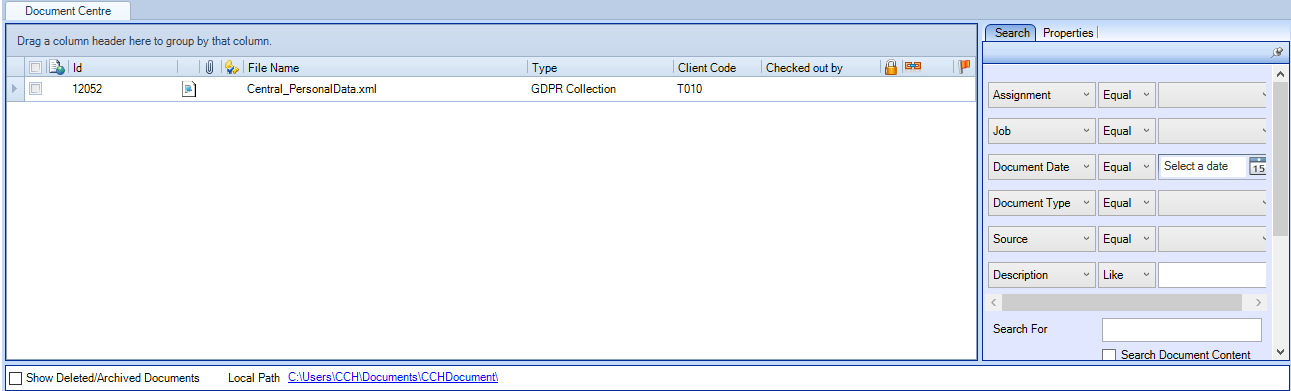
Task: Click the search panel horizontal scrollbar thumb
Action: pos(1121,302)
